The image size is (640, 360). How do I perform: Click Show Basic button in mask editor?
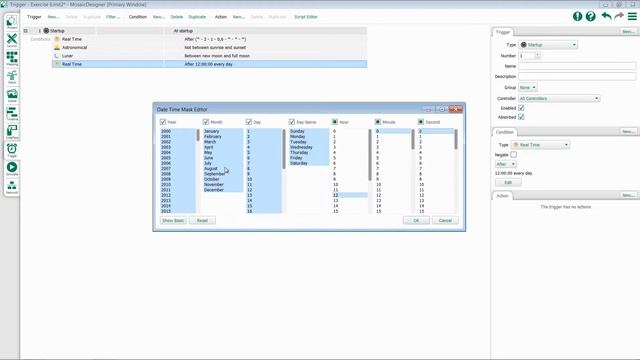pyautogui.click(x=173, y=220)
